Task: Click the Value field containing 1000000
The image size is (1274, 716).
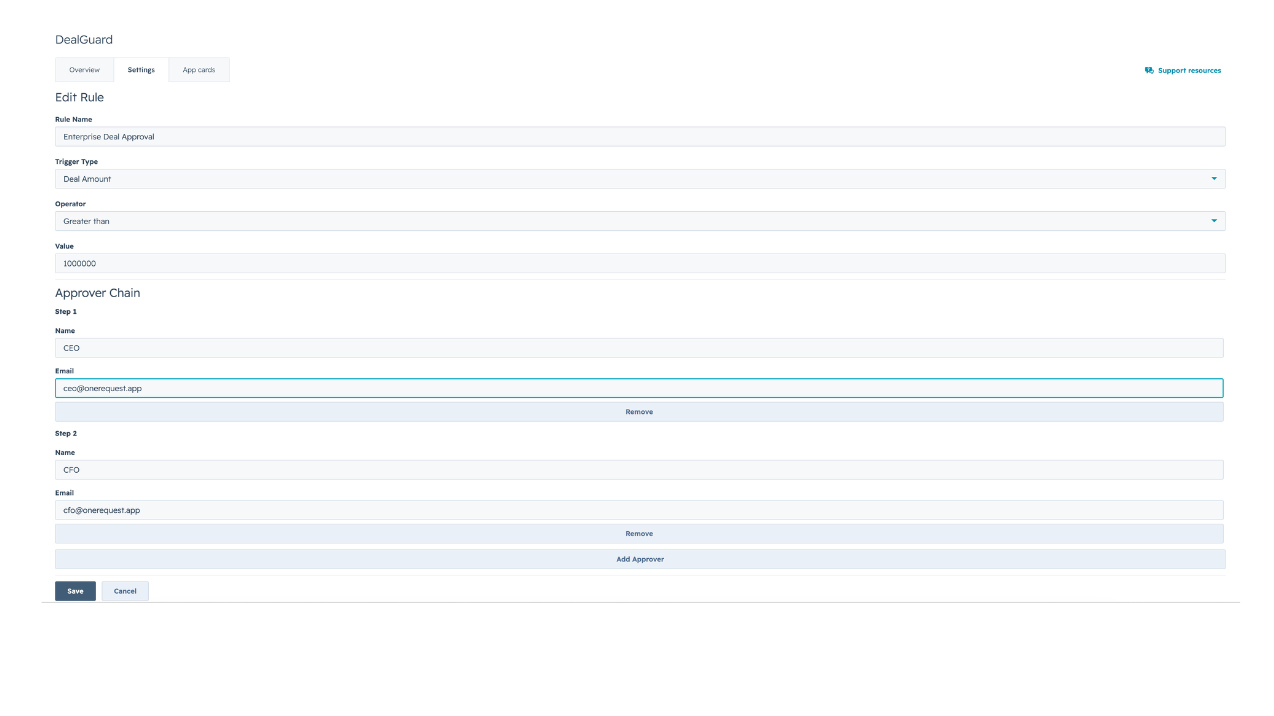Action: pos(640,263)
